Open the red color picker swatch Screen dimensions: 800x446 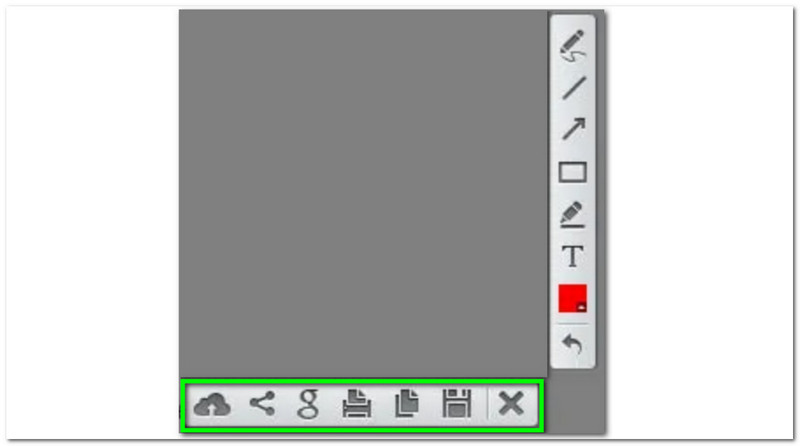pos(572,299)
